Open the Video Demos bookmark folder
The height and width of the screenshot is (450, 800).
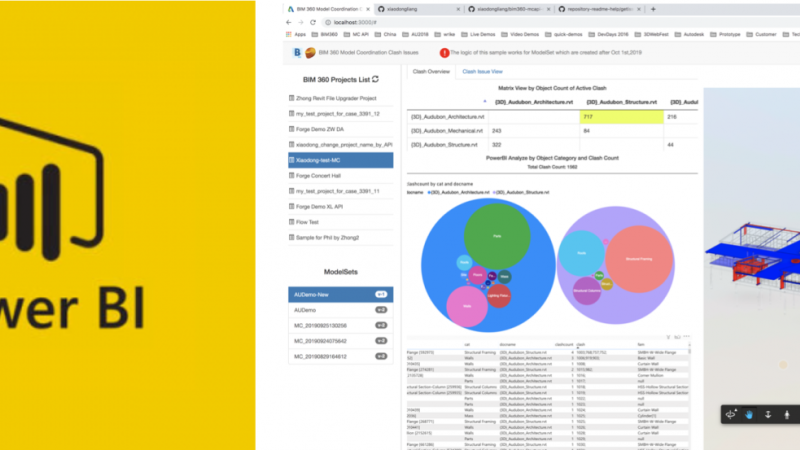click(x=519, y=34)
